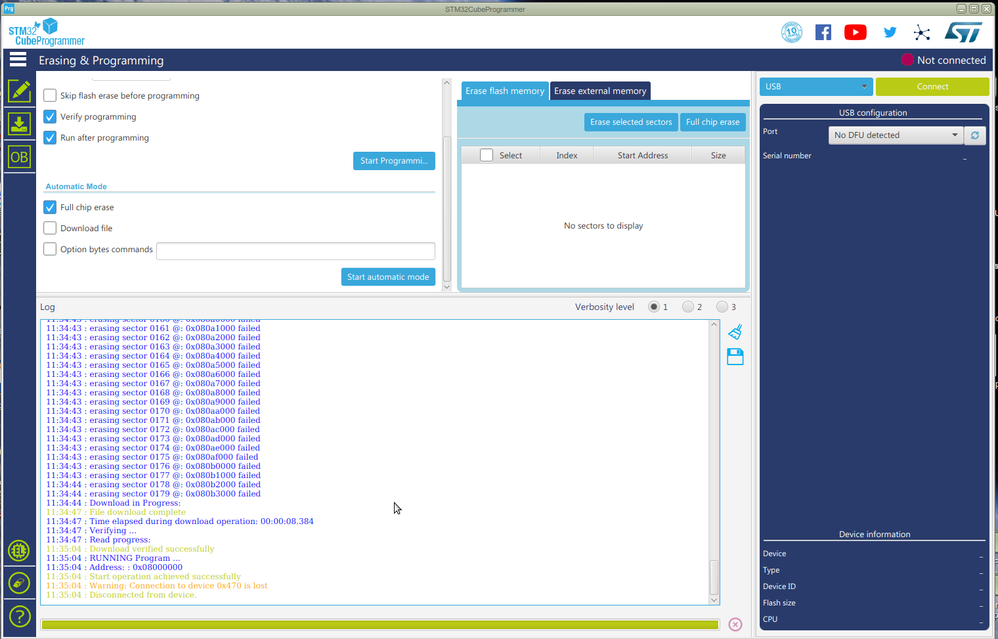Set verbosity level to 2

pos(687,307)
